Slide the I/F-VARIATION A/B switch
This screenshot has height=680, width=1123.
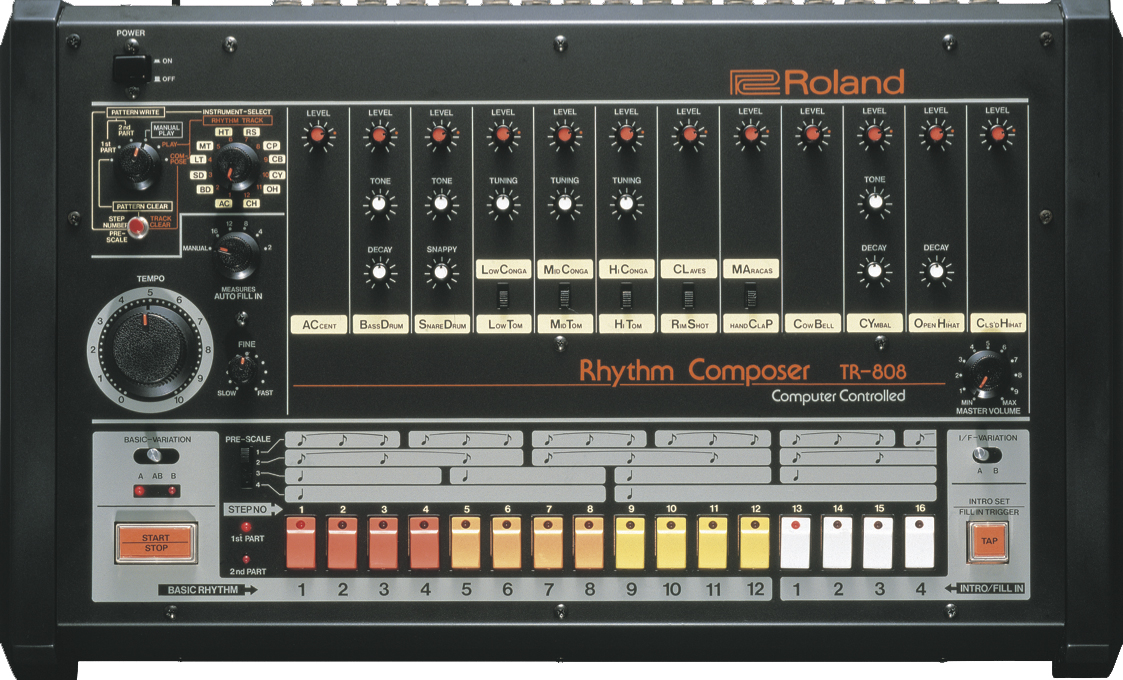tap(988, 454)
